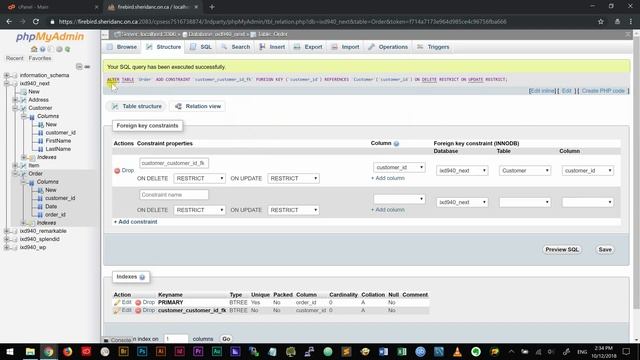Image resolution: width=640 pixels, height=360 pixels.
Task: Open the Windows Start menu
Action: pos(10,351)
